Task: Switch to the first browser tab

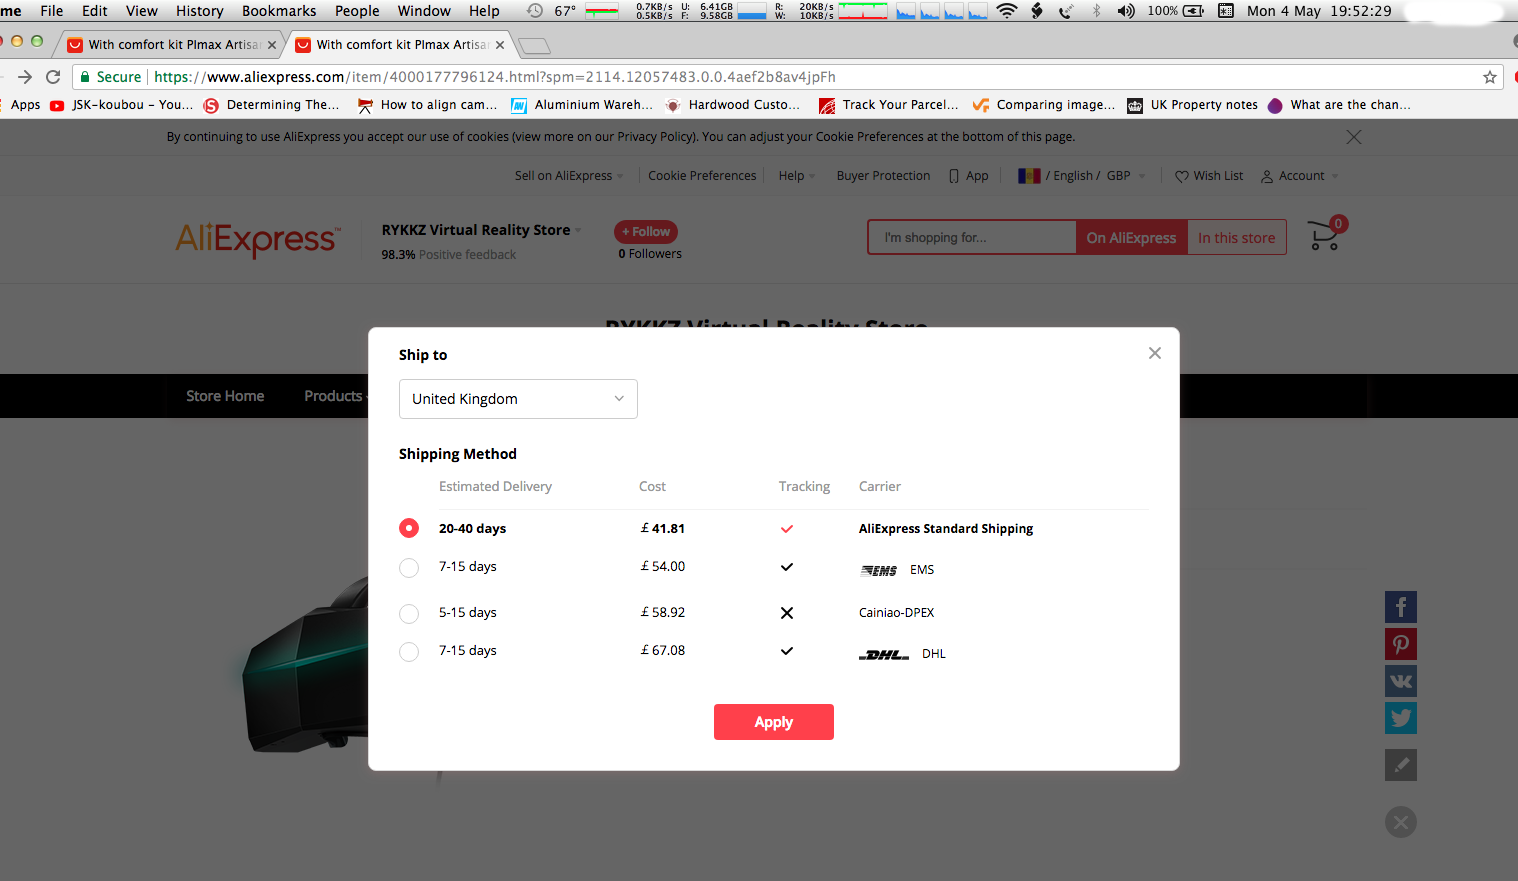Action: [x=172, y=45]
